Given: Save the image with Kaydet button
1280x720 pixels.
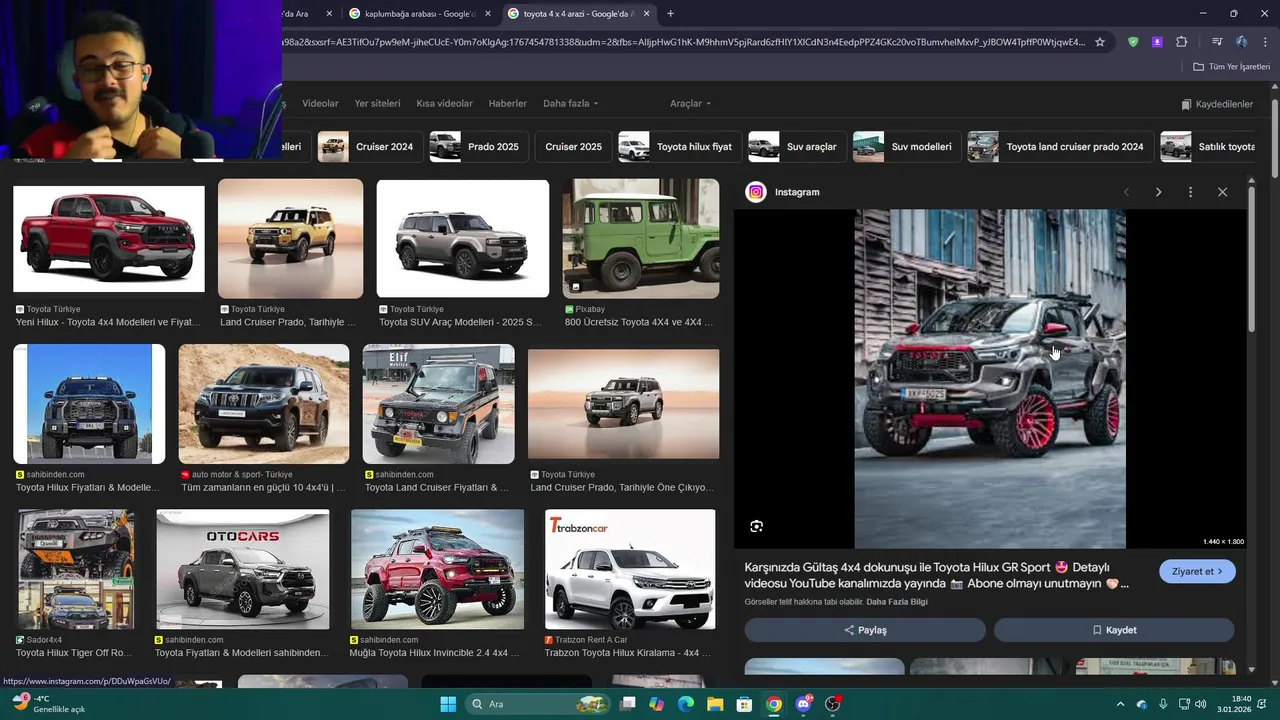Looking at the screenshot, I should [1114, 630].
